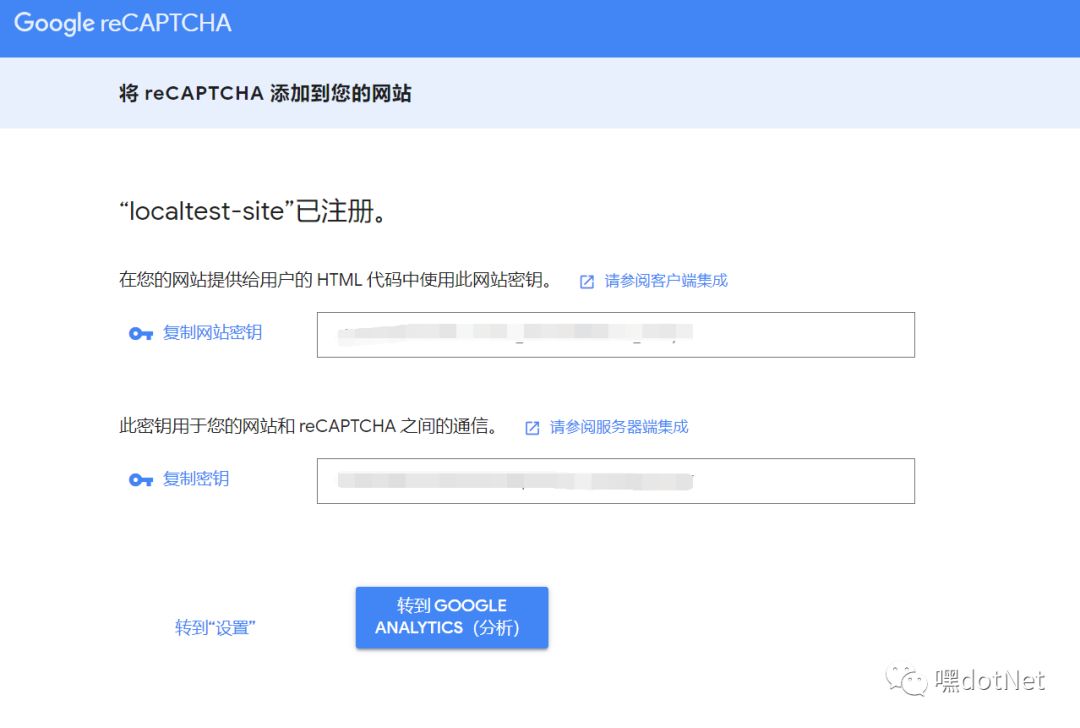
Task: Click the key icon beside 复制网站密钥
Action: (x=141, y=334)
